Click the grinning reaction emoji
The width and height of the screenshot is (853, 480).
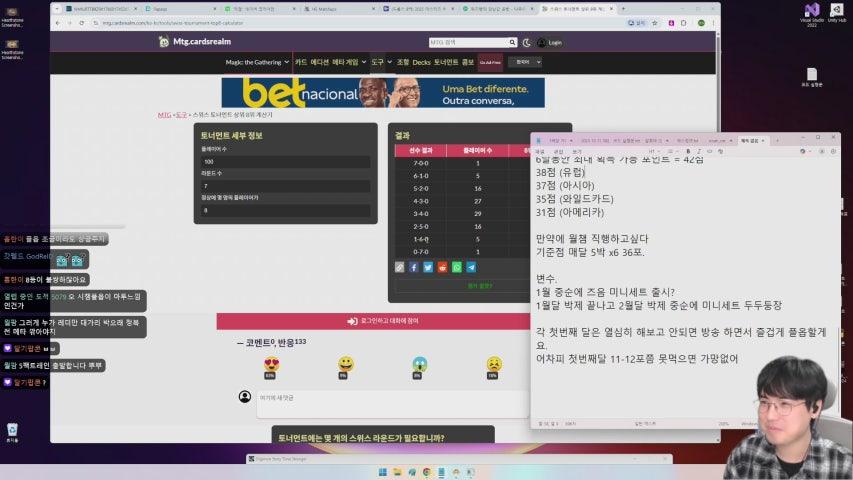345,364
